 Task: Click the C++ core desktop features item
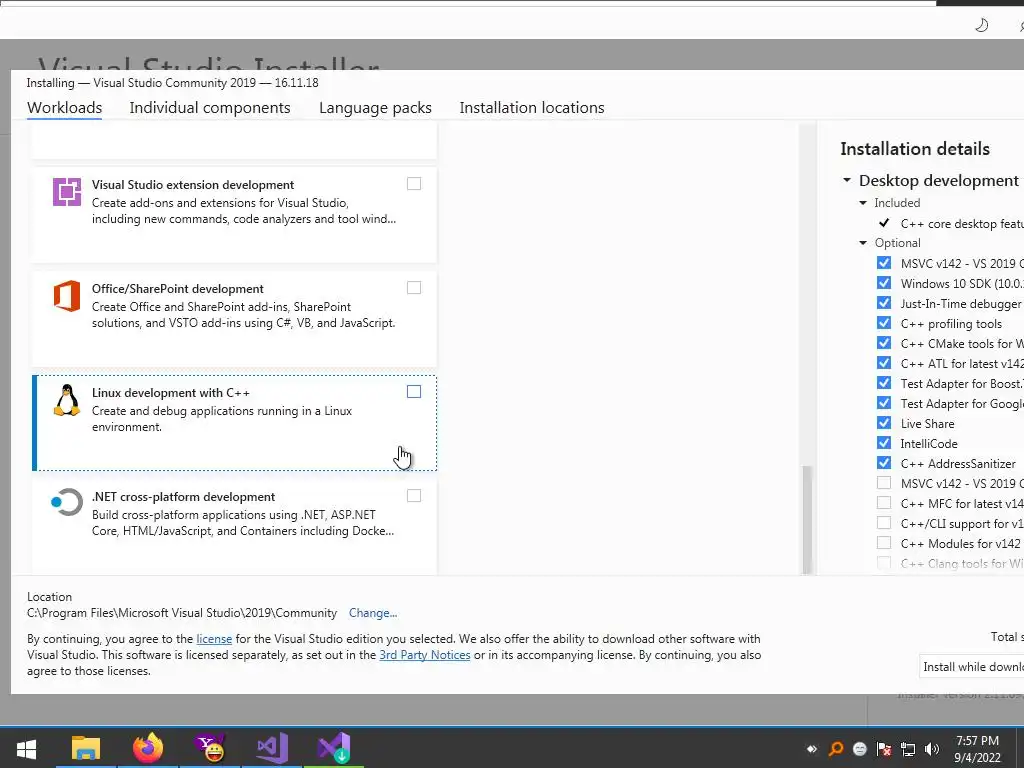[x=962, y=223]
